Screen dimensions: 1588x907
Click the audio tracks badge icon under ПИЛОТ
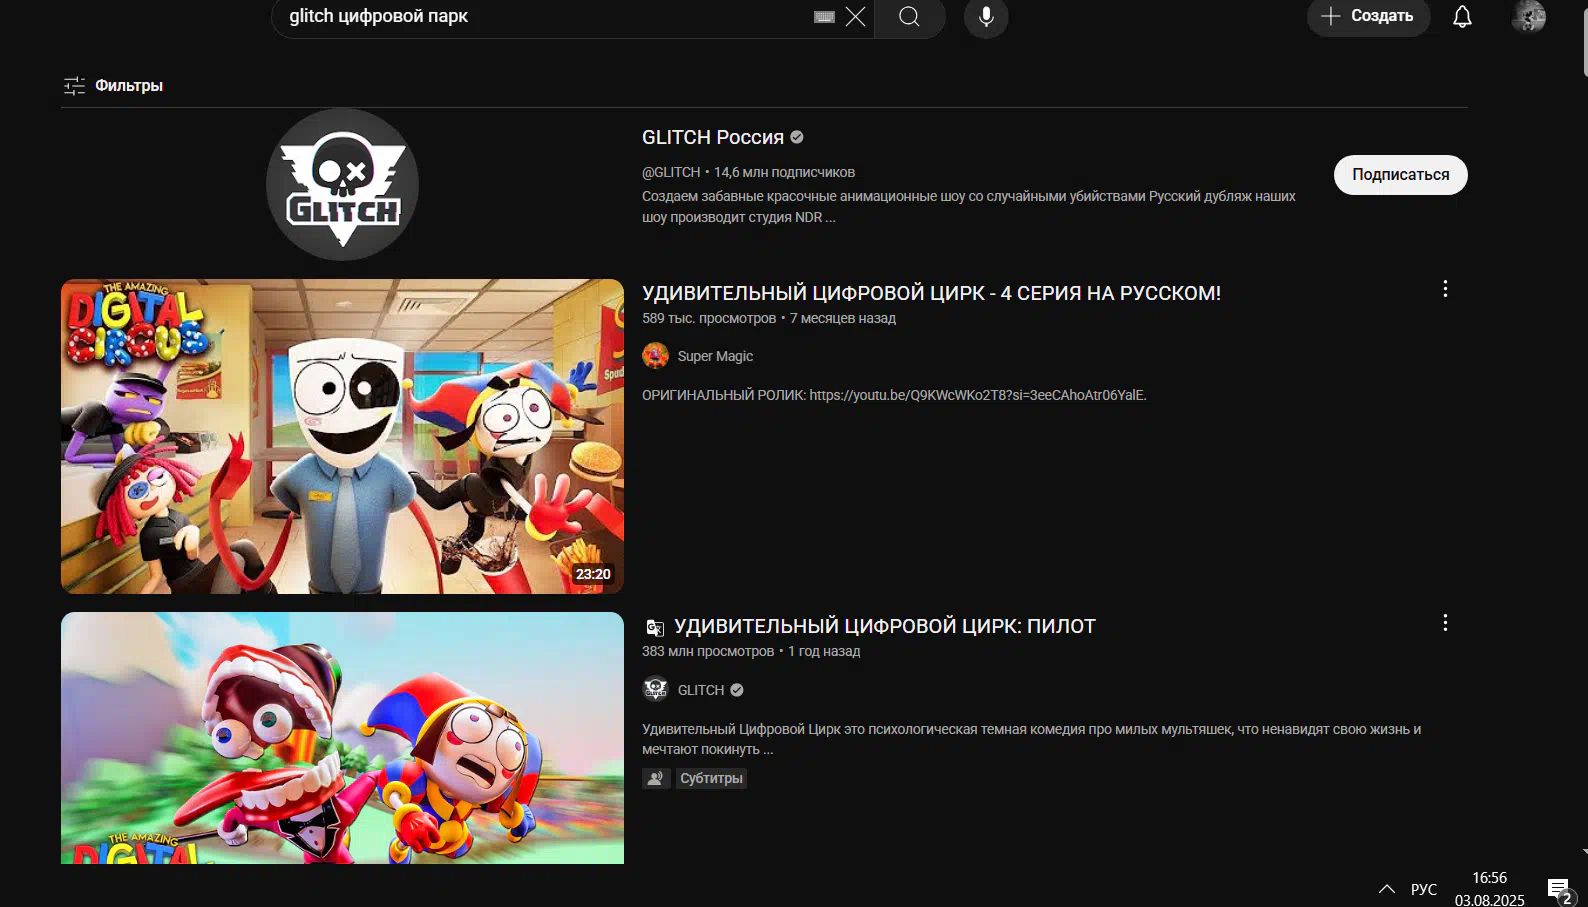pos(656,778)
